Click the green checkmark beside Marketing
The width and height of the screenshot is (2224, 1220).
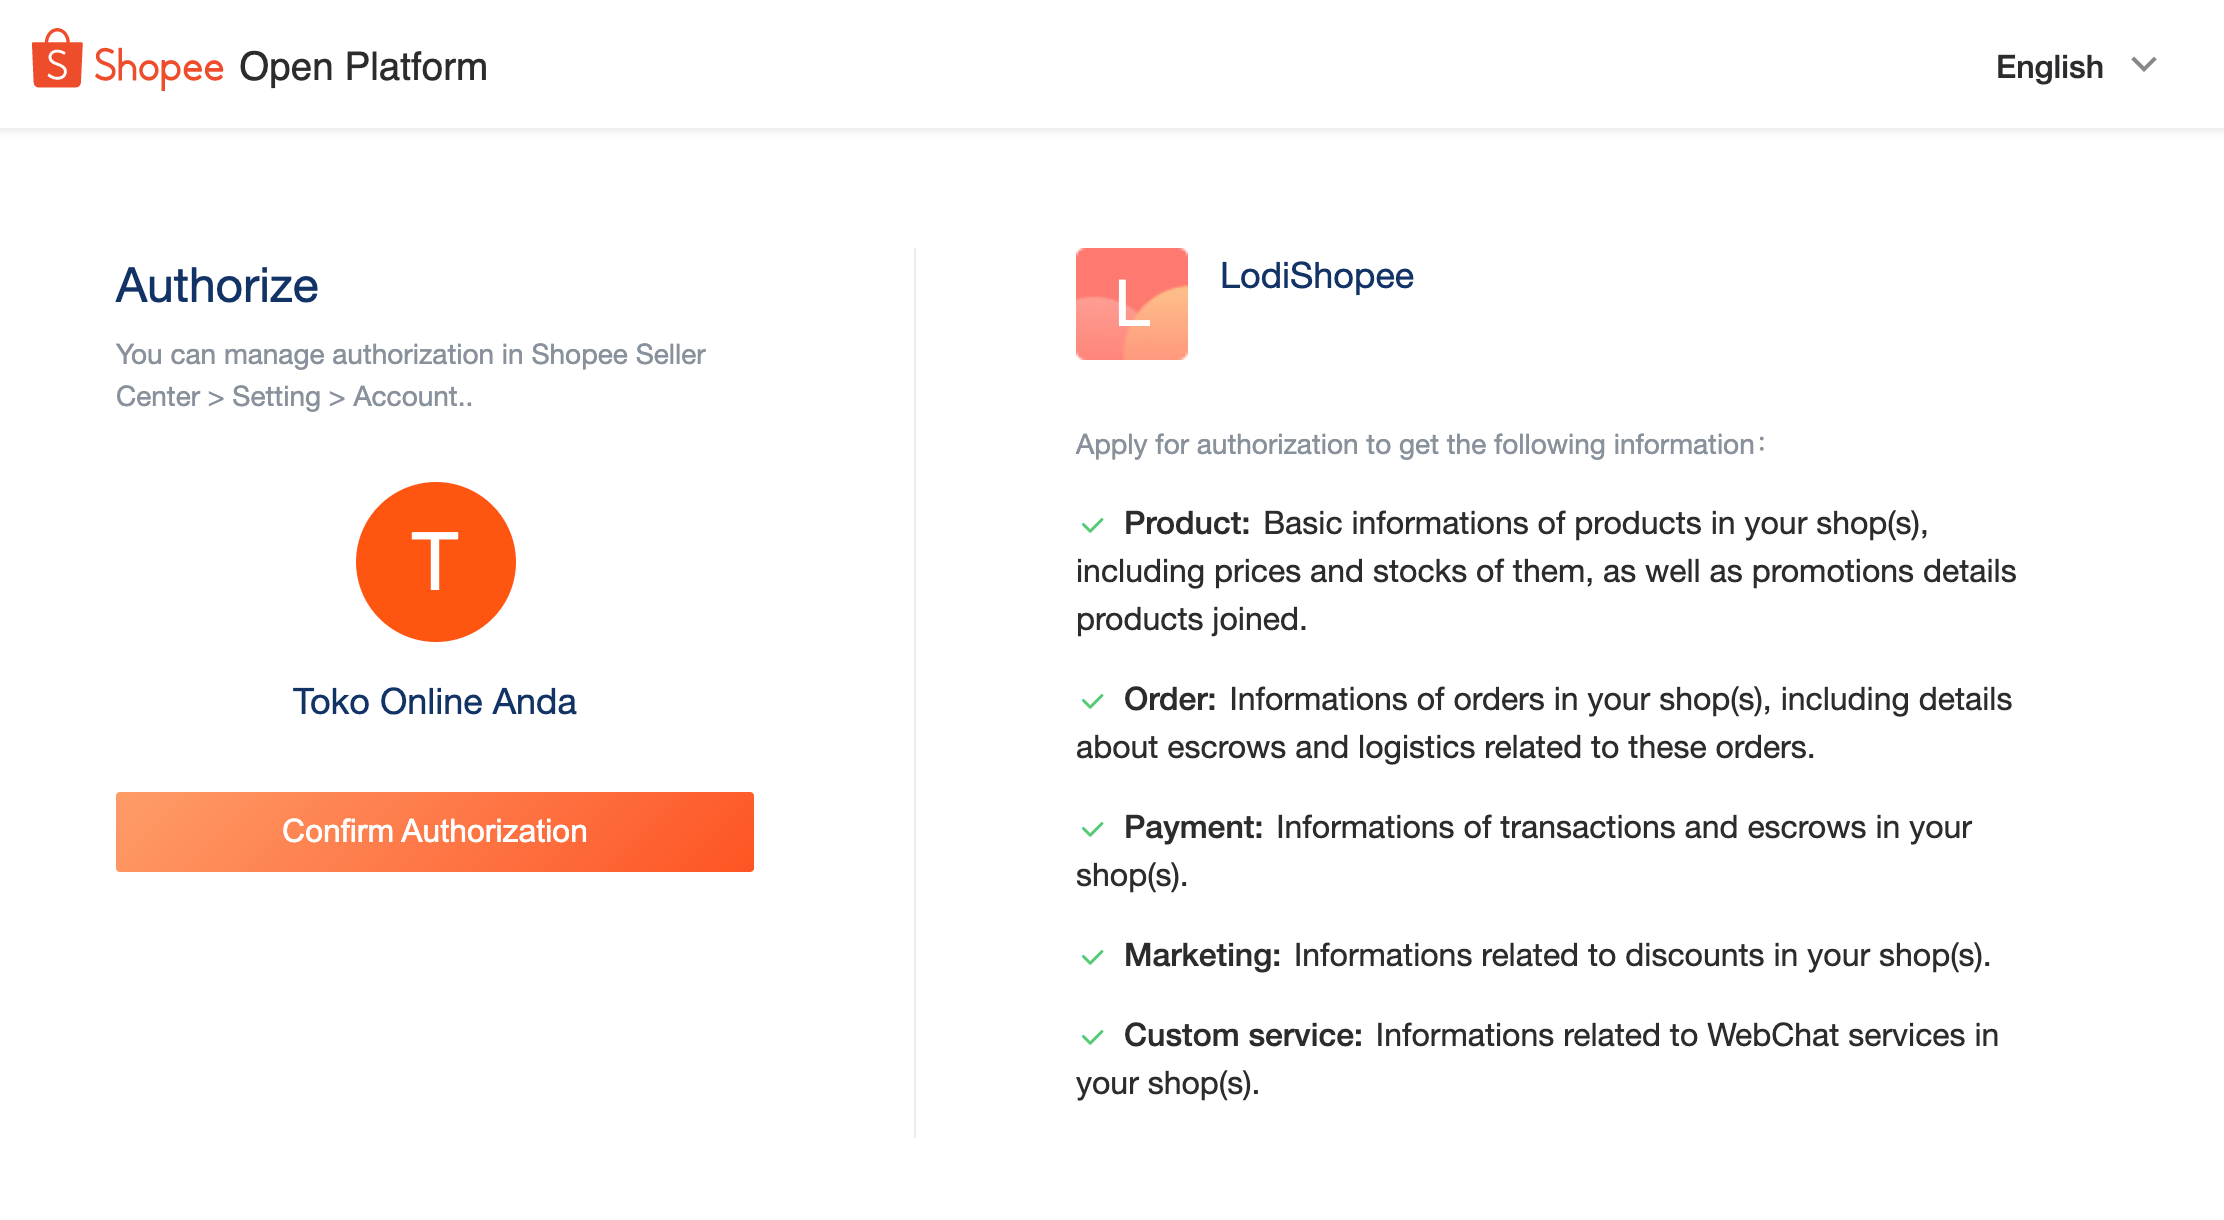(x=1092, y=957)
